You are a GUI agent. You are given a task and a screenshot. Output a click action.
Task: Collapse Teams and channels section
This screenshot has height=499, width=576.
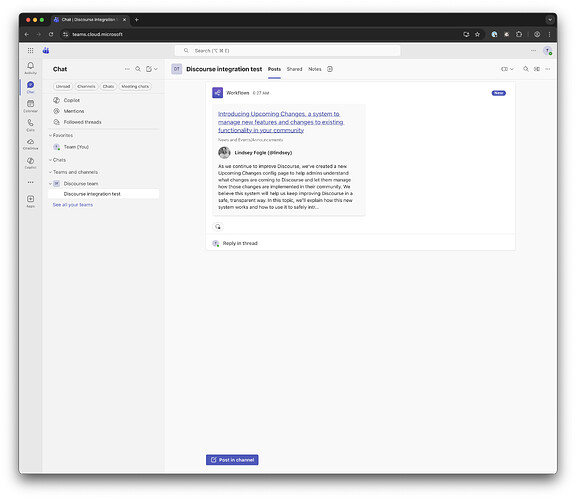pyautogui.click(x=50, y=172)
